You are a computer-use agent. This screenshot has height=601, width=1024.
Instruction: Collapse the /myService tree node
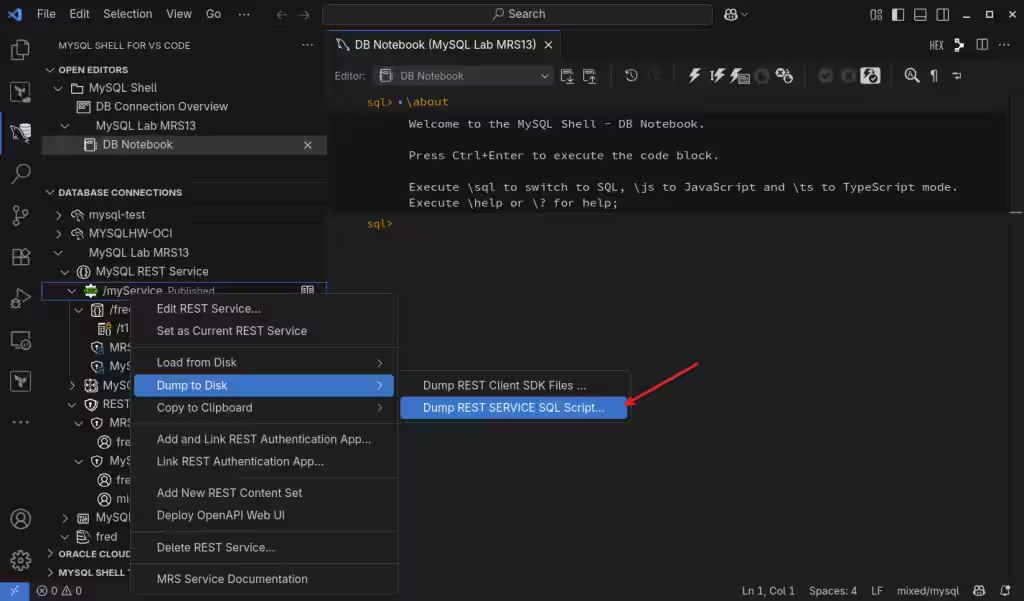pyautogui.click(x=71, y=291)
